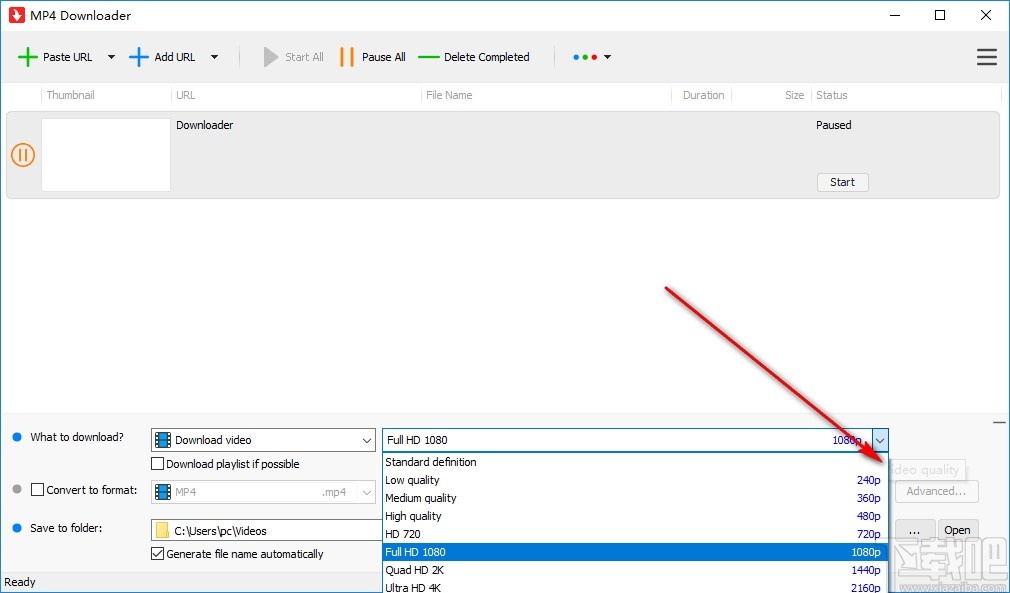This screenshot has width=1010, height=593.
Task: Click the Downloader URL text
Action: pyautogui.click(x=205, y=125)
